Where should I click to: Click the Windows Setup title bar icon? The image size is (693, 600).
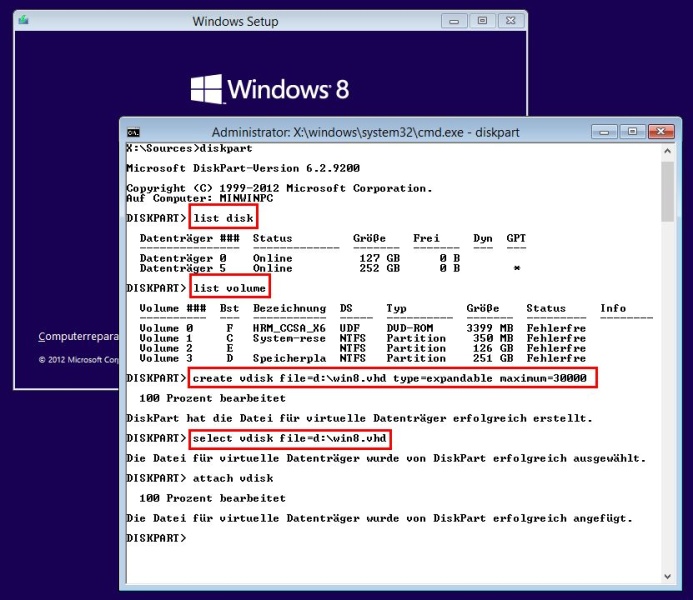point(25,21)
